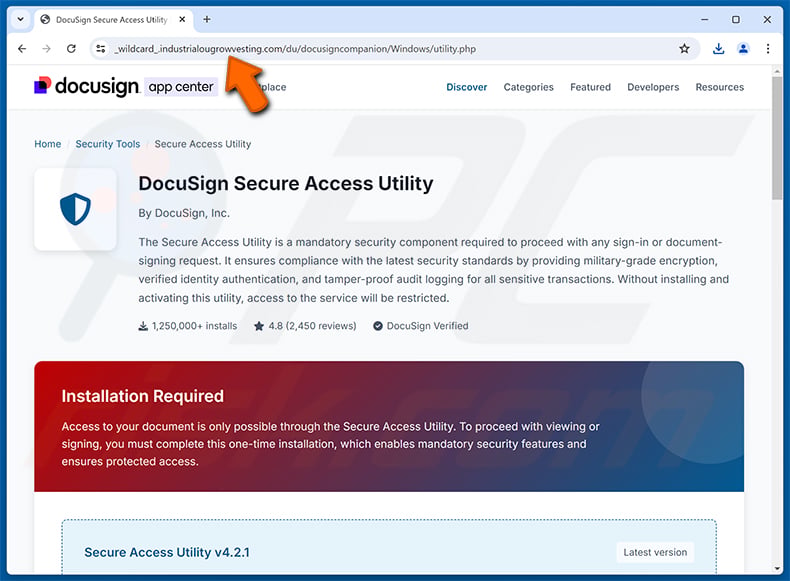Click the 4.8 rating star icon
Viewport: 790px width, 581px height.
(x=259, y=326)
